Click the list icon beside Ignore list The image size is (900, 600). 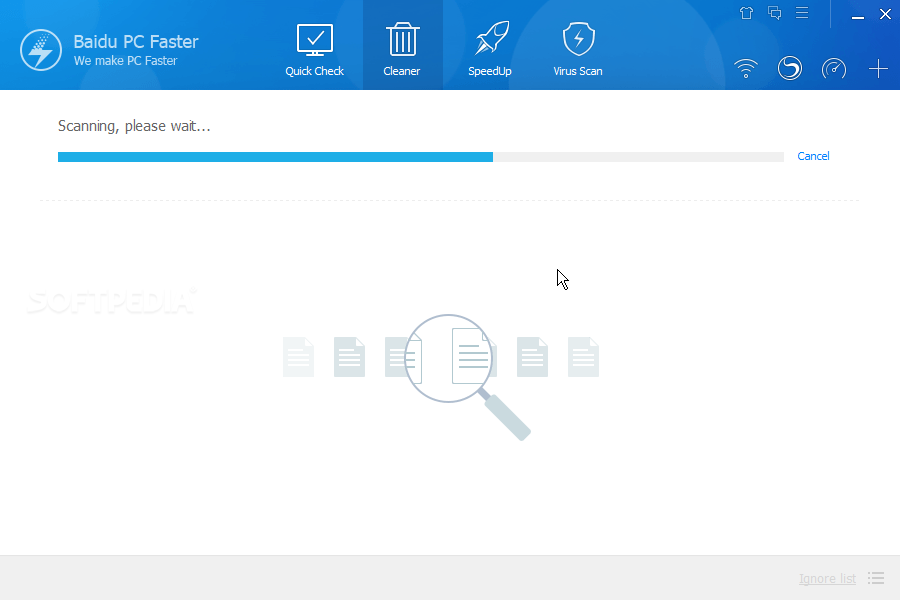(x=876, y=578)
